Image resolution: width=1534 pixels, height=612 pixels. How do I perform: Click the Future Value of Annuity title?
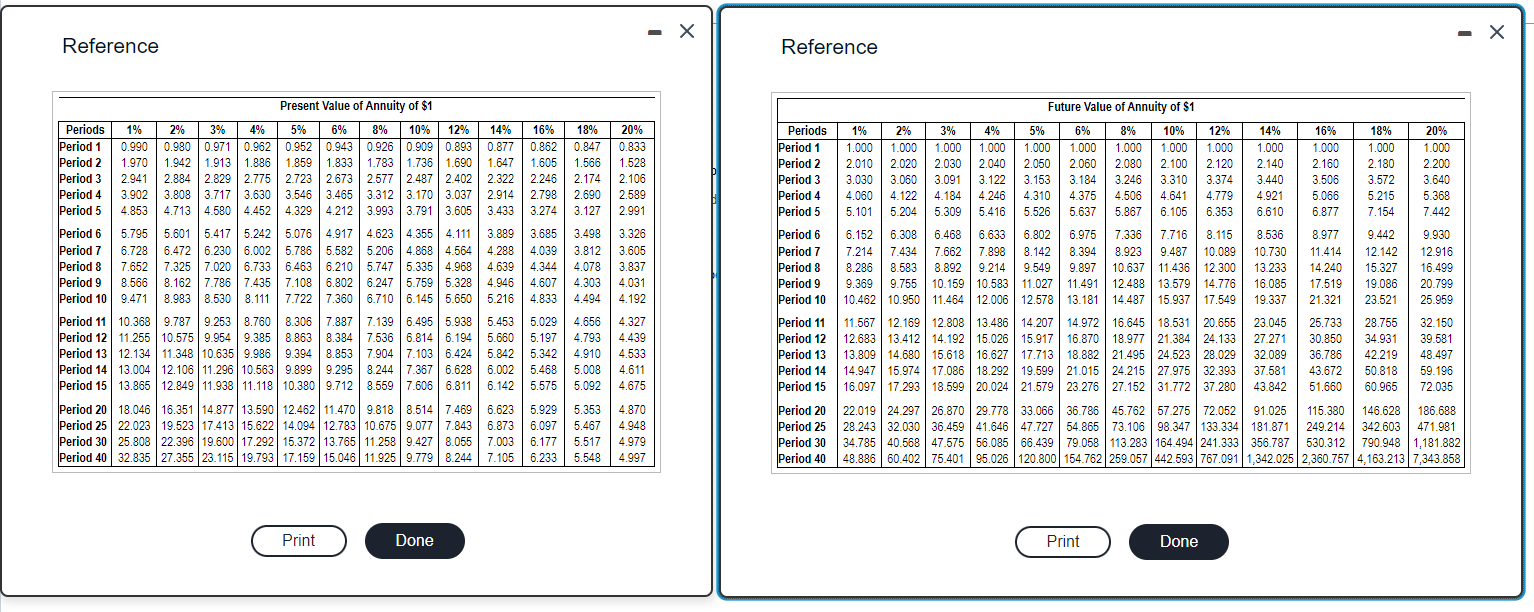point(1122,107)
